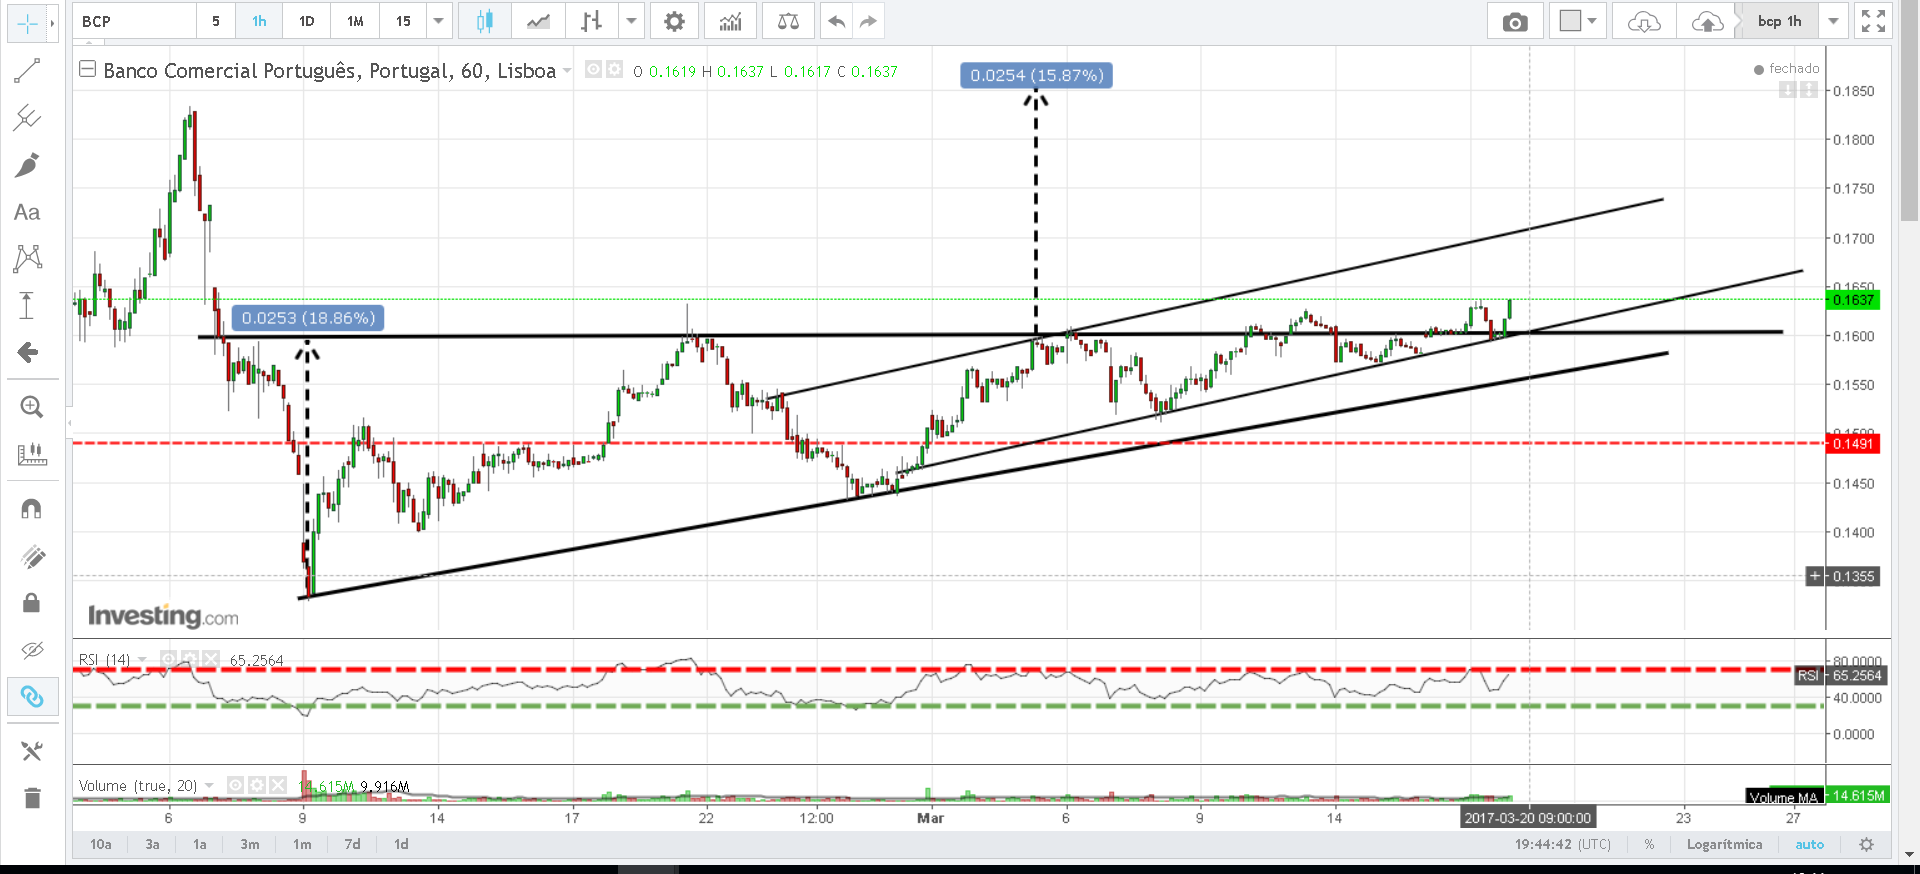Switch to the 1D timeframe
This screenshot has height=874, width=1920.
pyautogui.click(x=307, y=21)
